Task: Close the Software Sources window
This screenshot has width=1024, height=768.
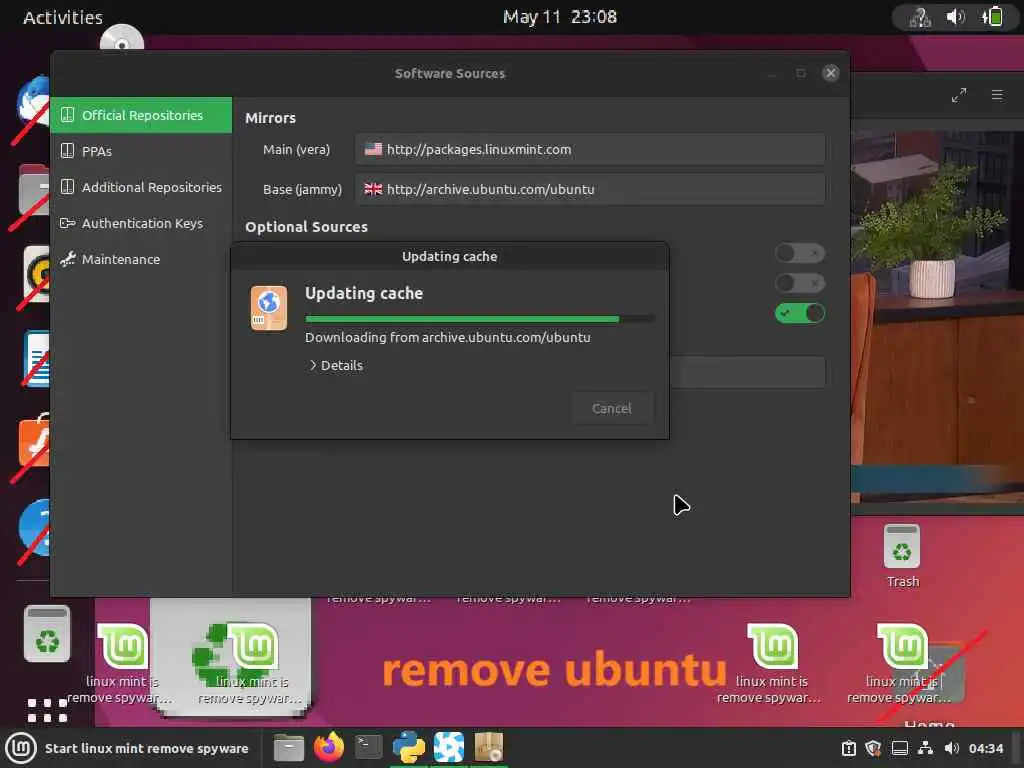Action: (831, 73)
